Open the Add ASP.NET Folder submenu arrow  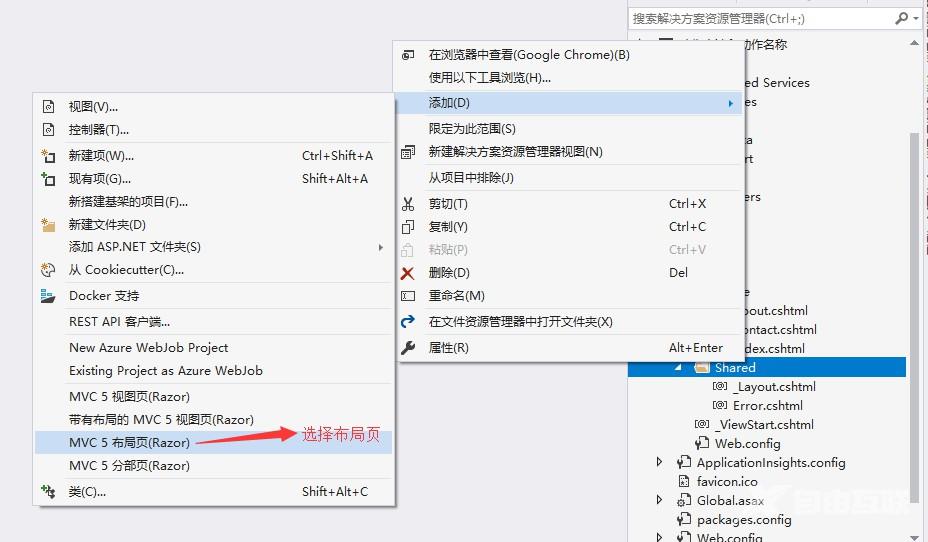point(381,247)
